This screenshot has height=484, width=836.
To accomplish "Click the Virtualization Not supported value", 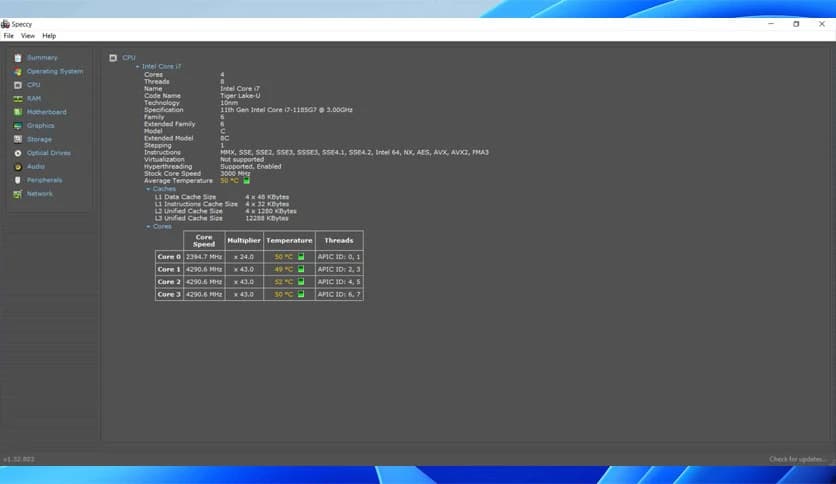I will [242, 159].
